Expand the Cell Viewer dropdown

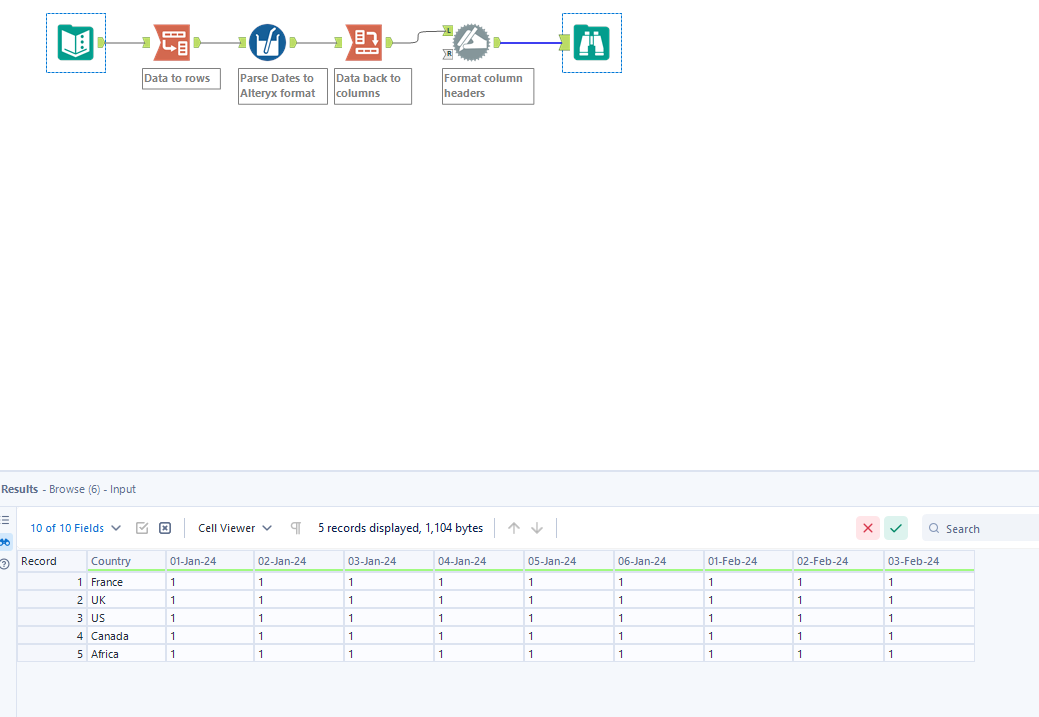pyautogui.click(x=233, y=527)
